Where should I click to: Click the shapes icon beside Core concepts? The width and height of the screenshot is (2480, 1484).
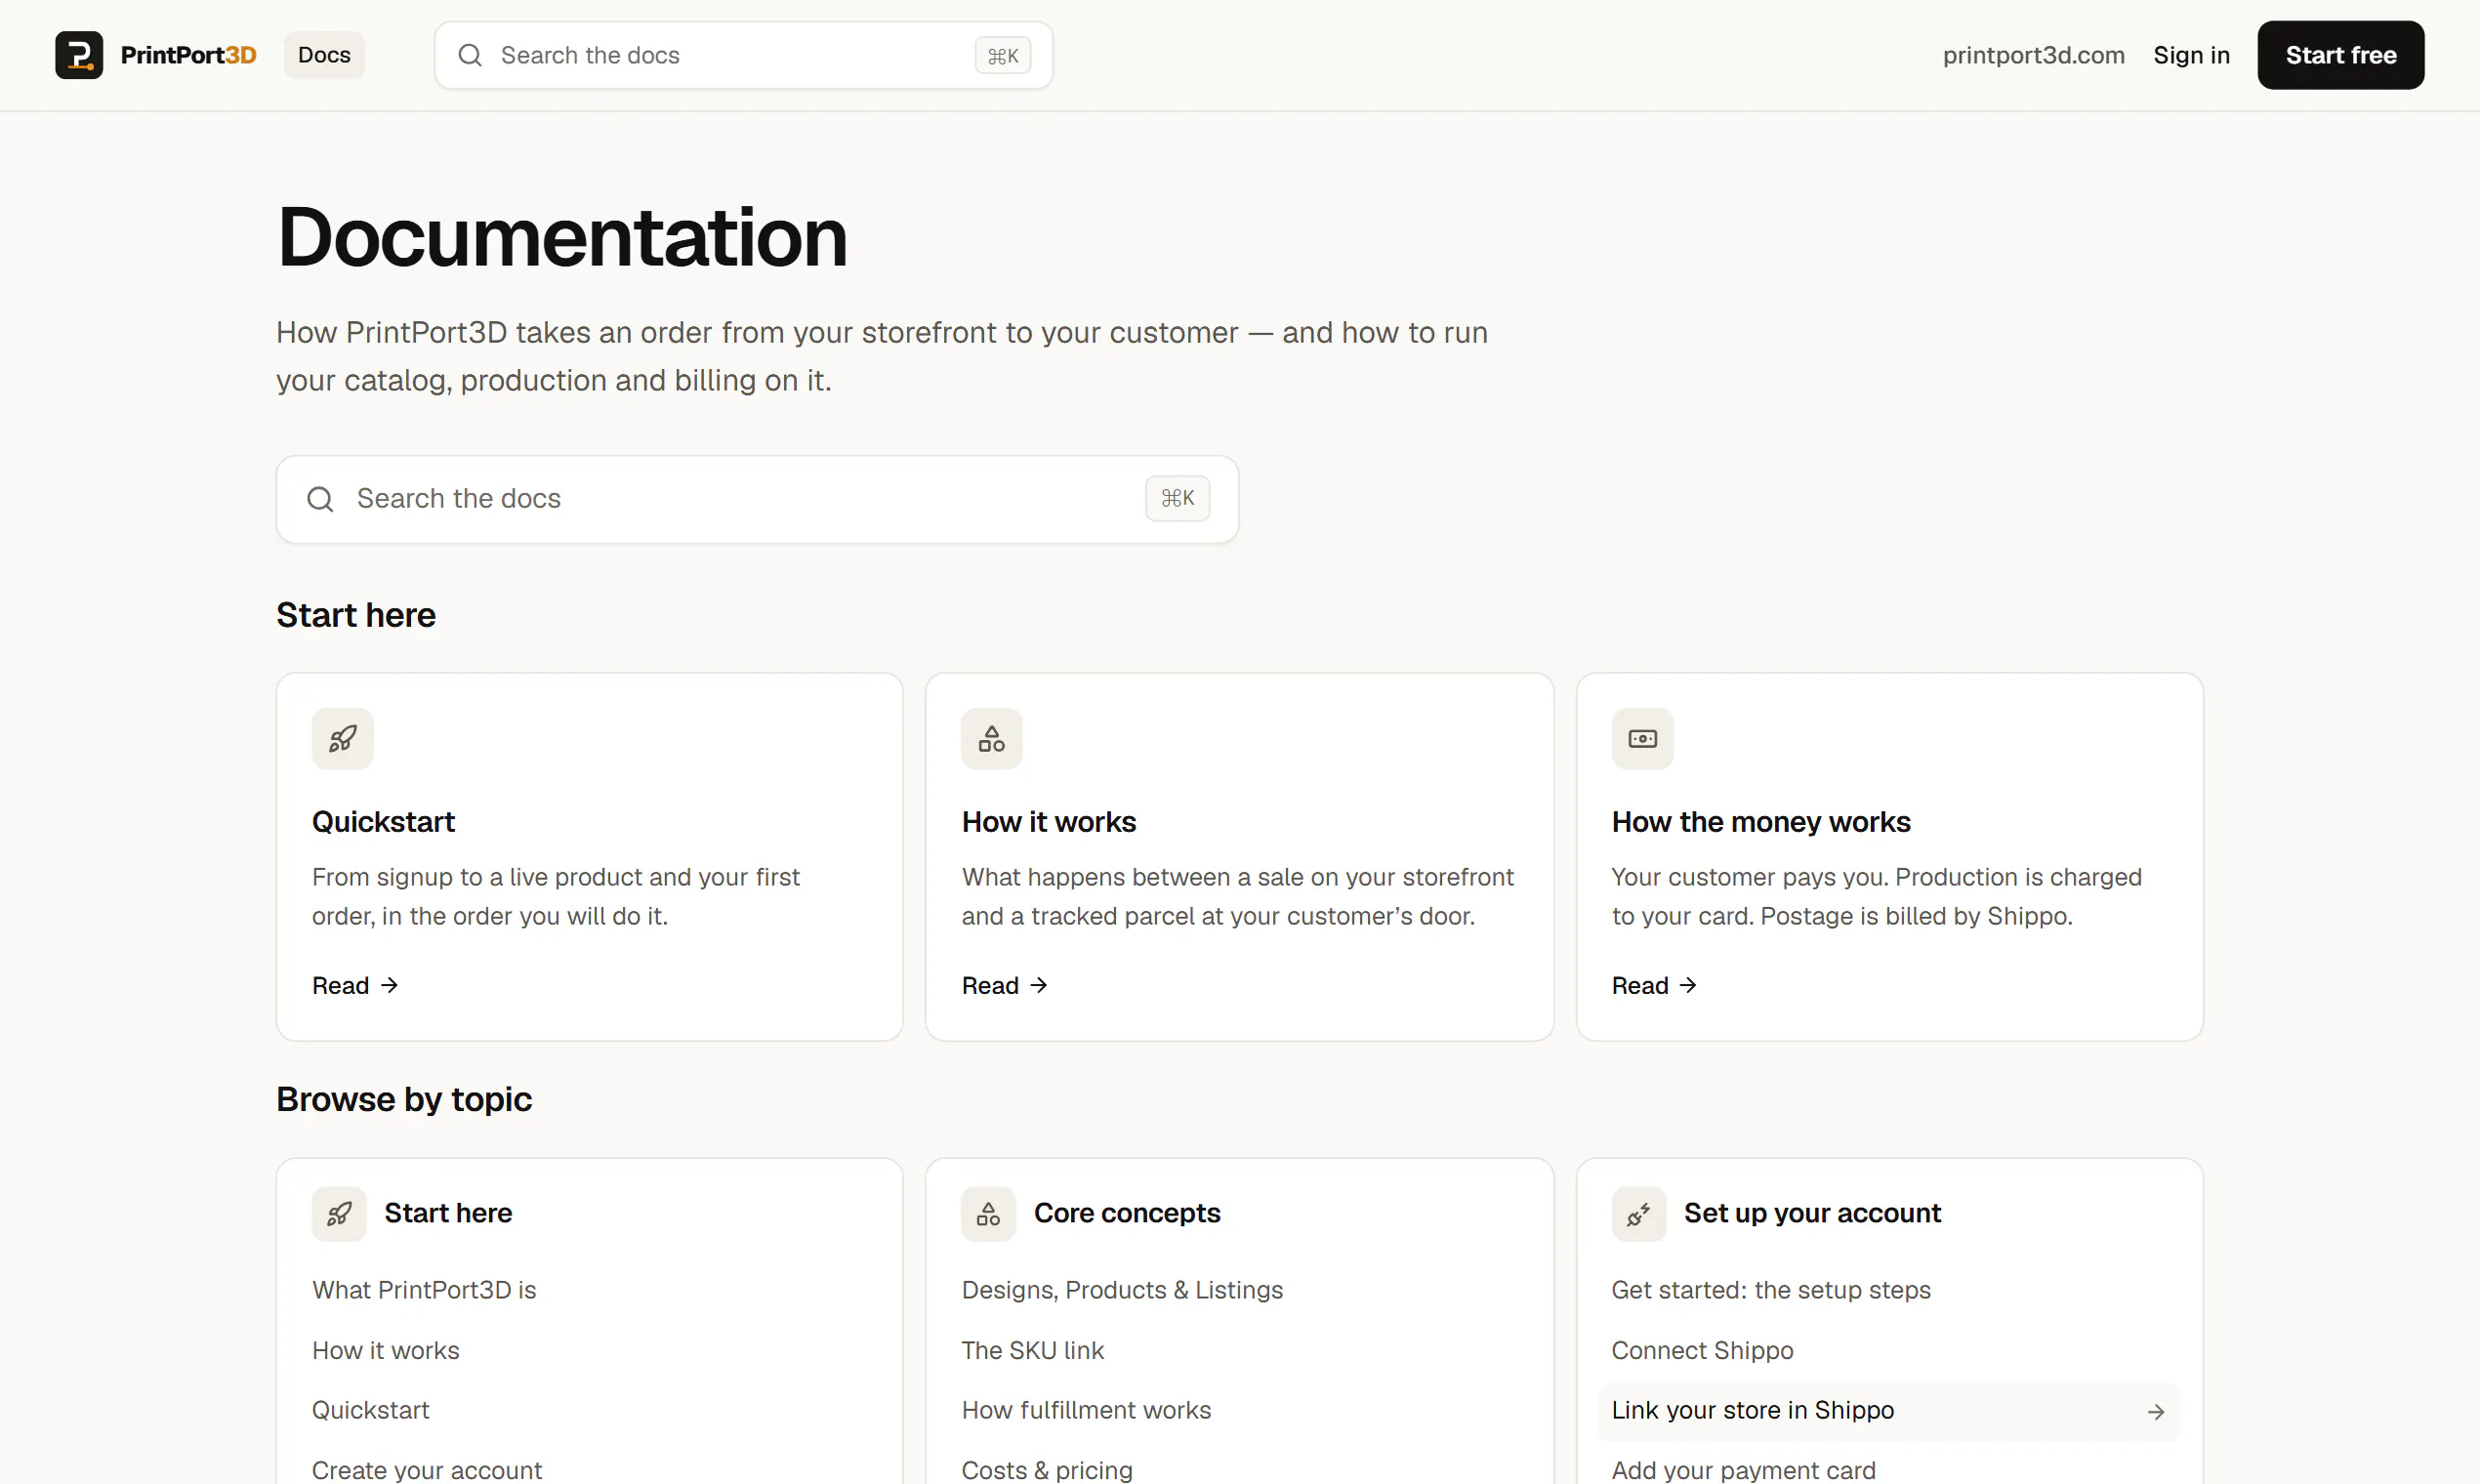989,1214
